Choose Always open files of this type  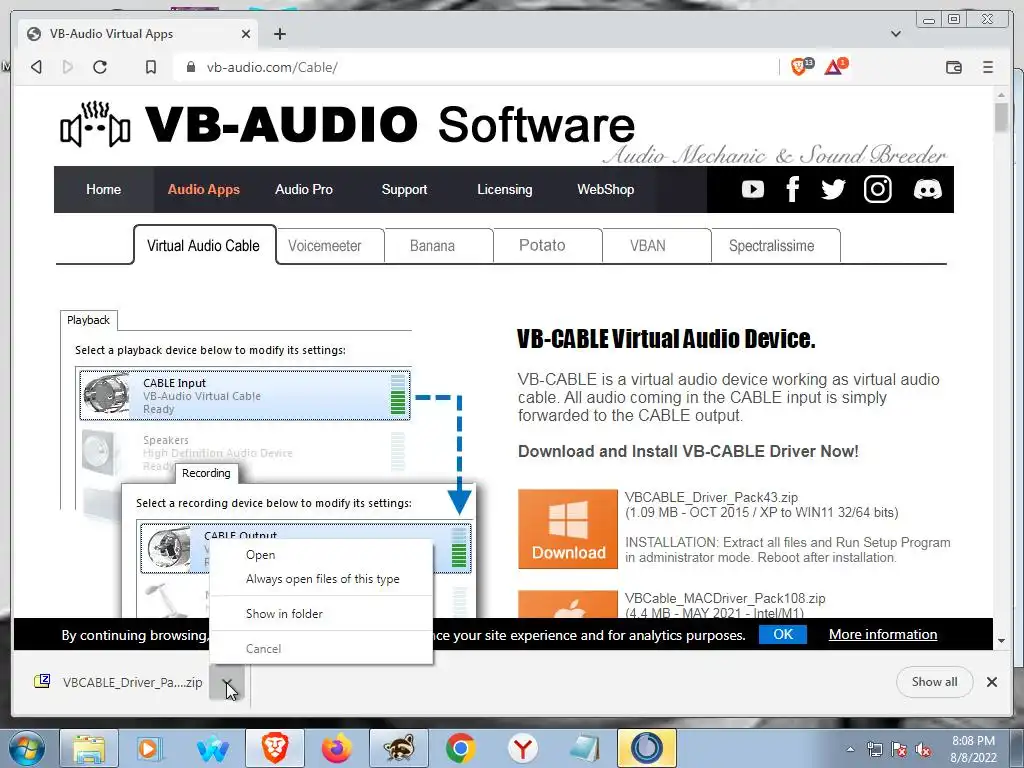tap(321, 579)
